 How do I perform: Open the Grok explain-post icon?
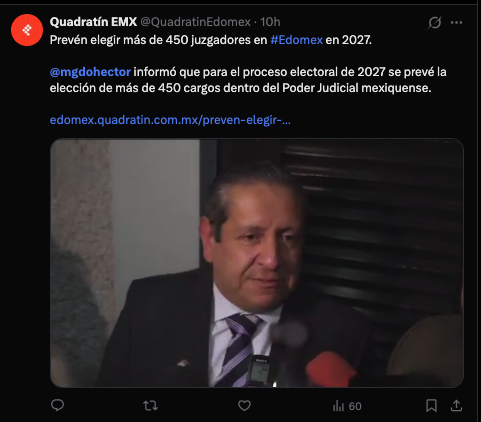click(435, 22)
